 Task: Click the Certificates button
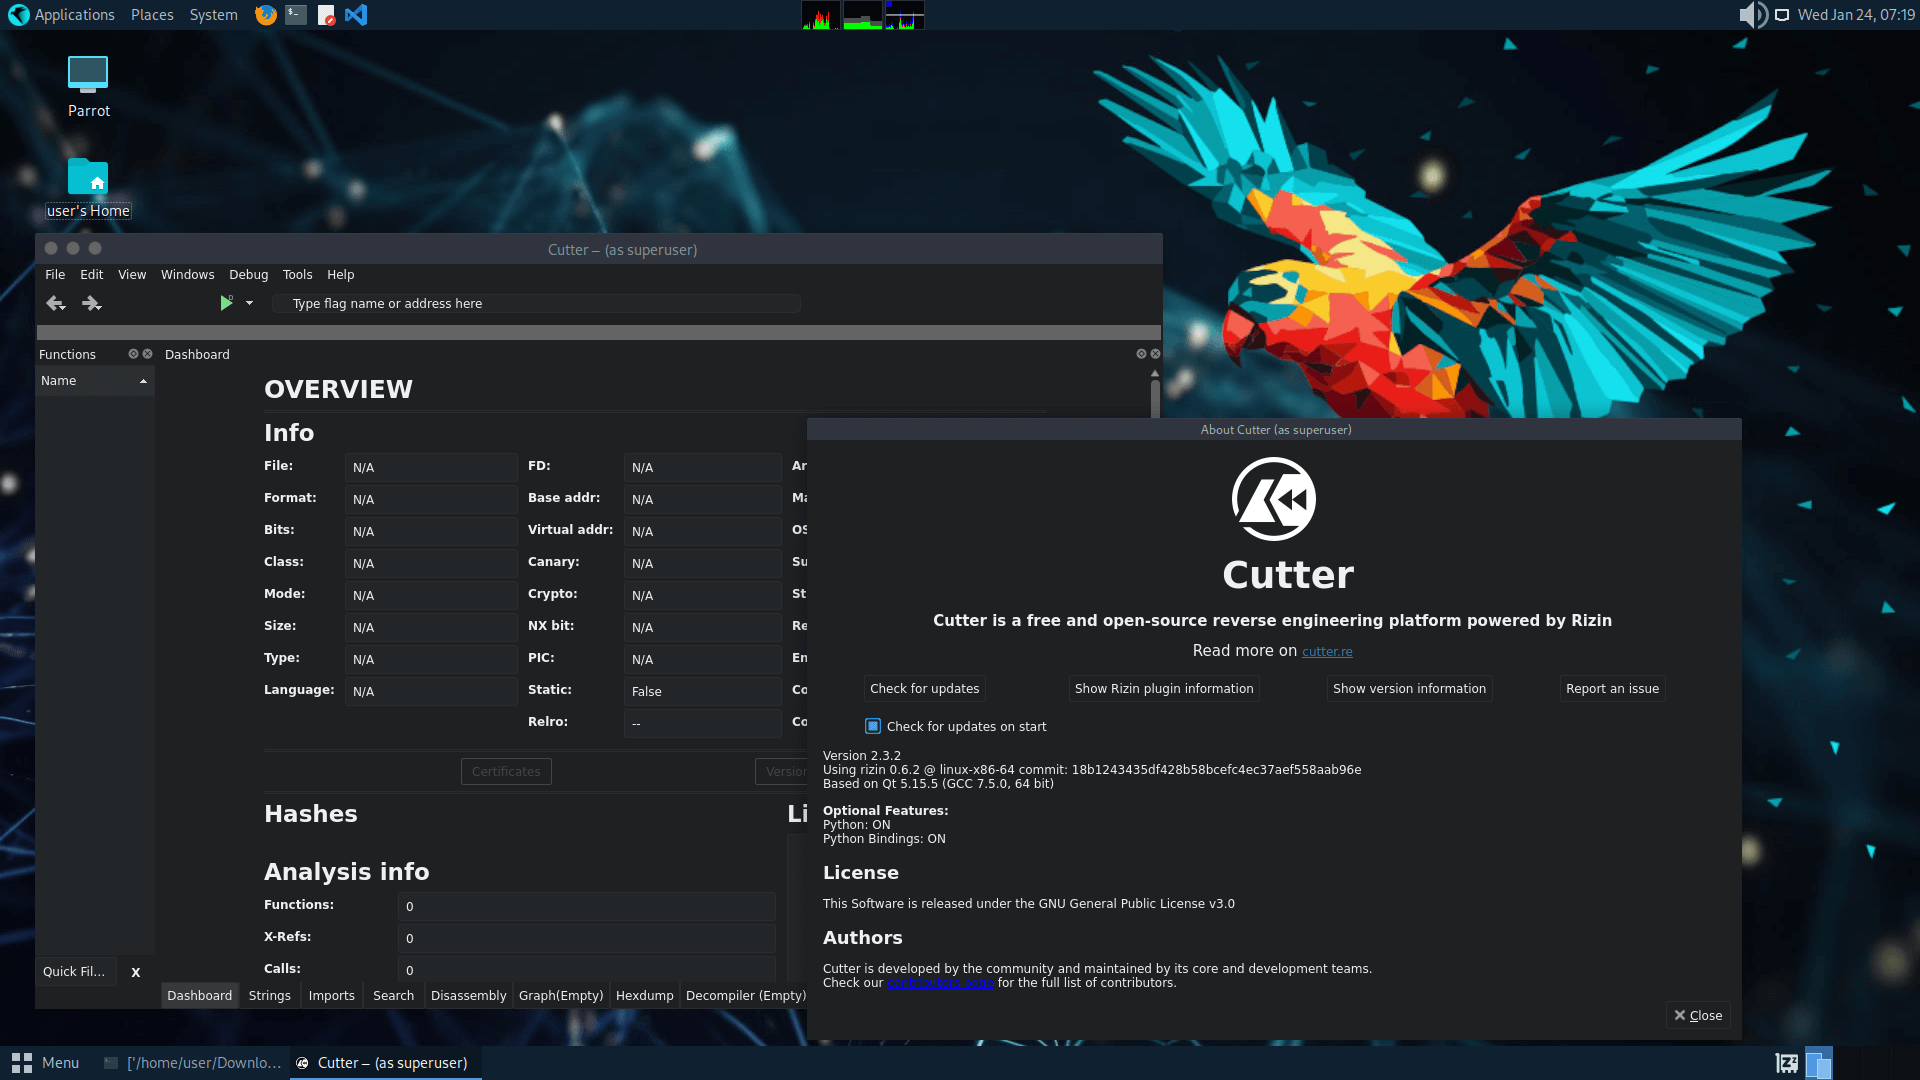pyautogui.click(x=506, y=771)
